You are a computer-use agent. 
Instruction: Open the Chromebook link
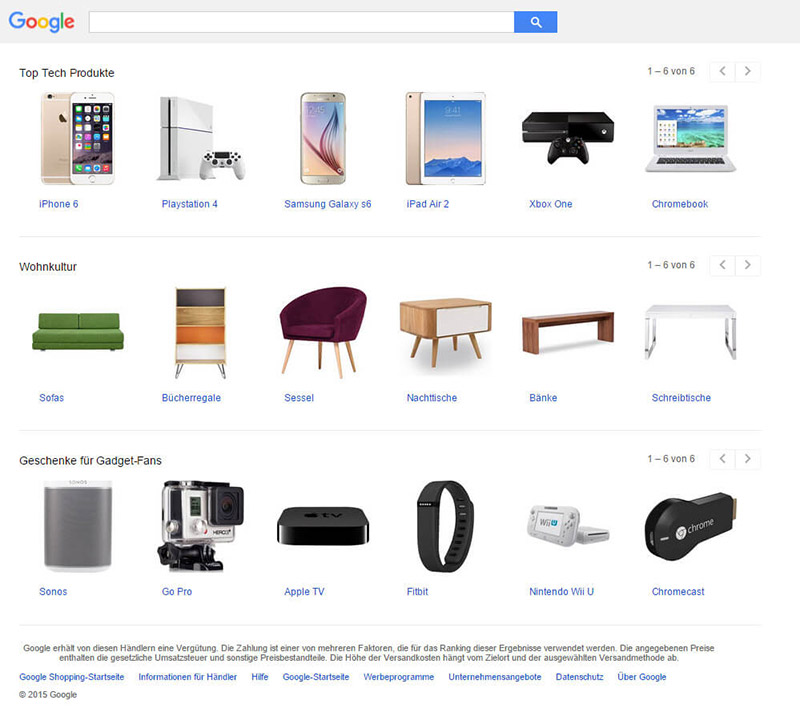coord(680,204)
